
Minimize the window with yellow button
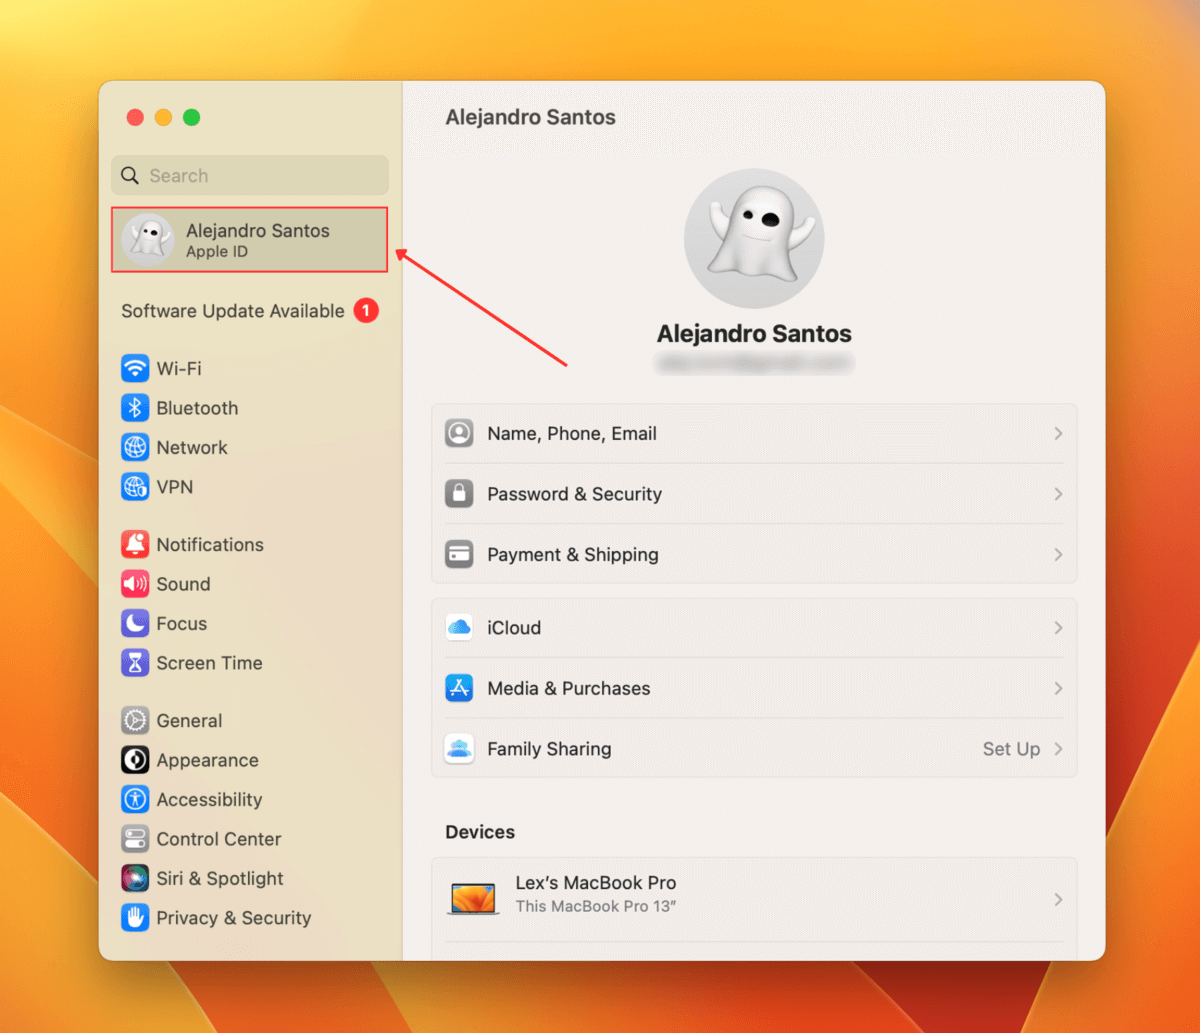[163, 117]
